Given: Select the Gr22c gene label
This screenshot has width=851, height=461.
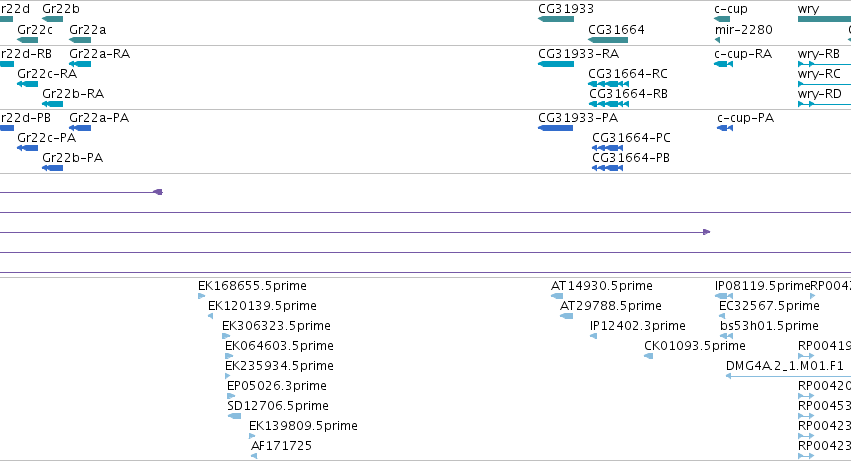Looking at the screenshot, I should 35,29.
